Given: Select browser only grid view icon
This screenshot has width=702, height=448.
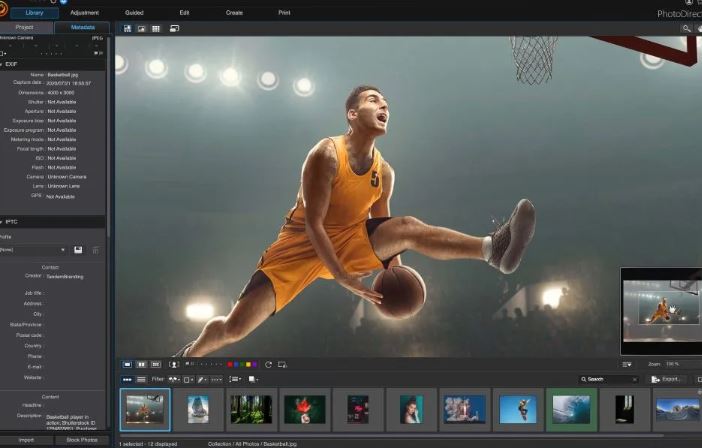Looking at the screenshot, I should tap(156, 29).
